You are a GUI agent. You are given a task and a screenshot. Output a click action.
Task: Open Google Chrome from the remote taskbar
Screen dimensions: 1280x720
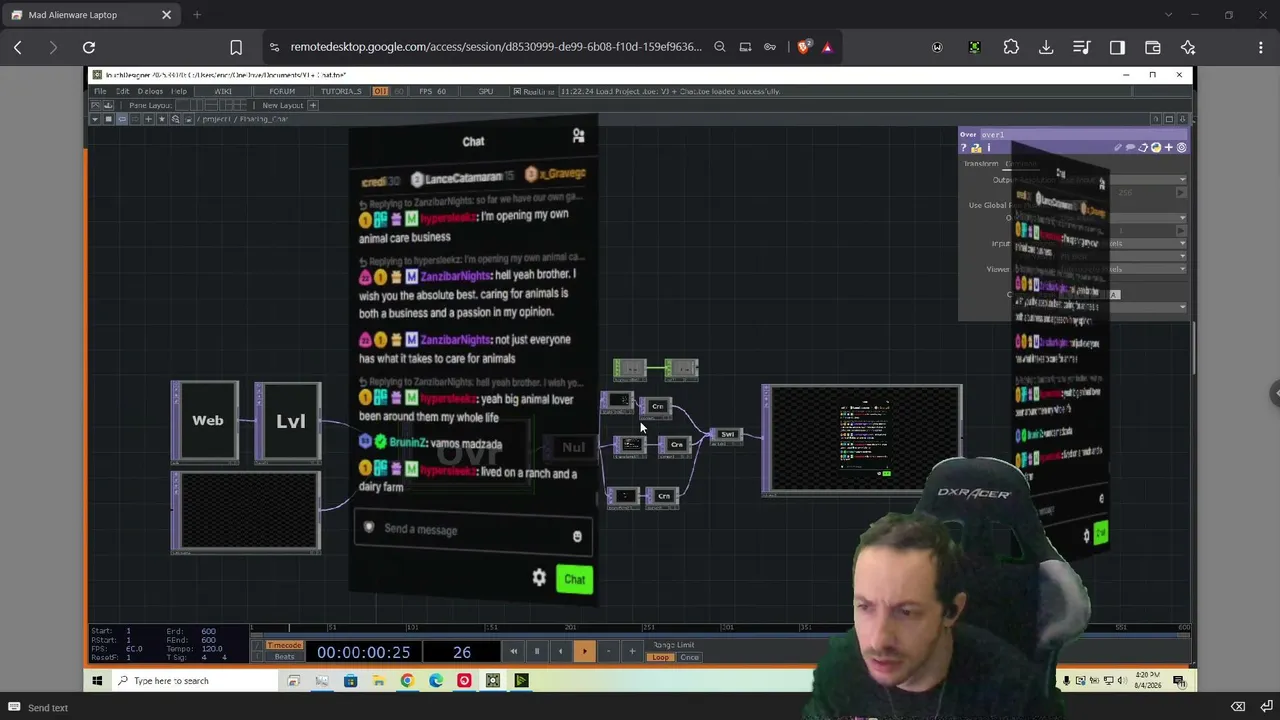tap(407, 681)
